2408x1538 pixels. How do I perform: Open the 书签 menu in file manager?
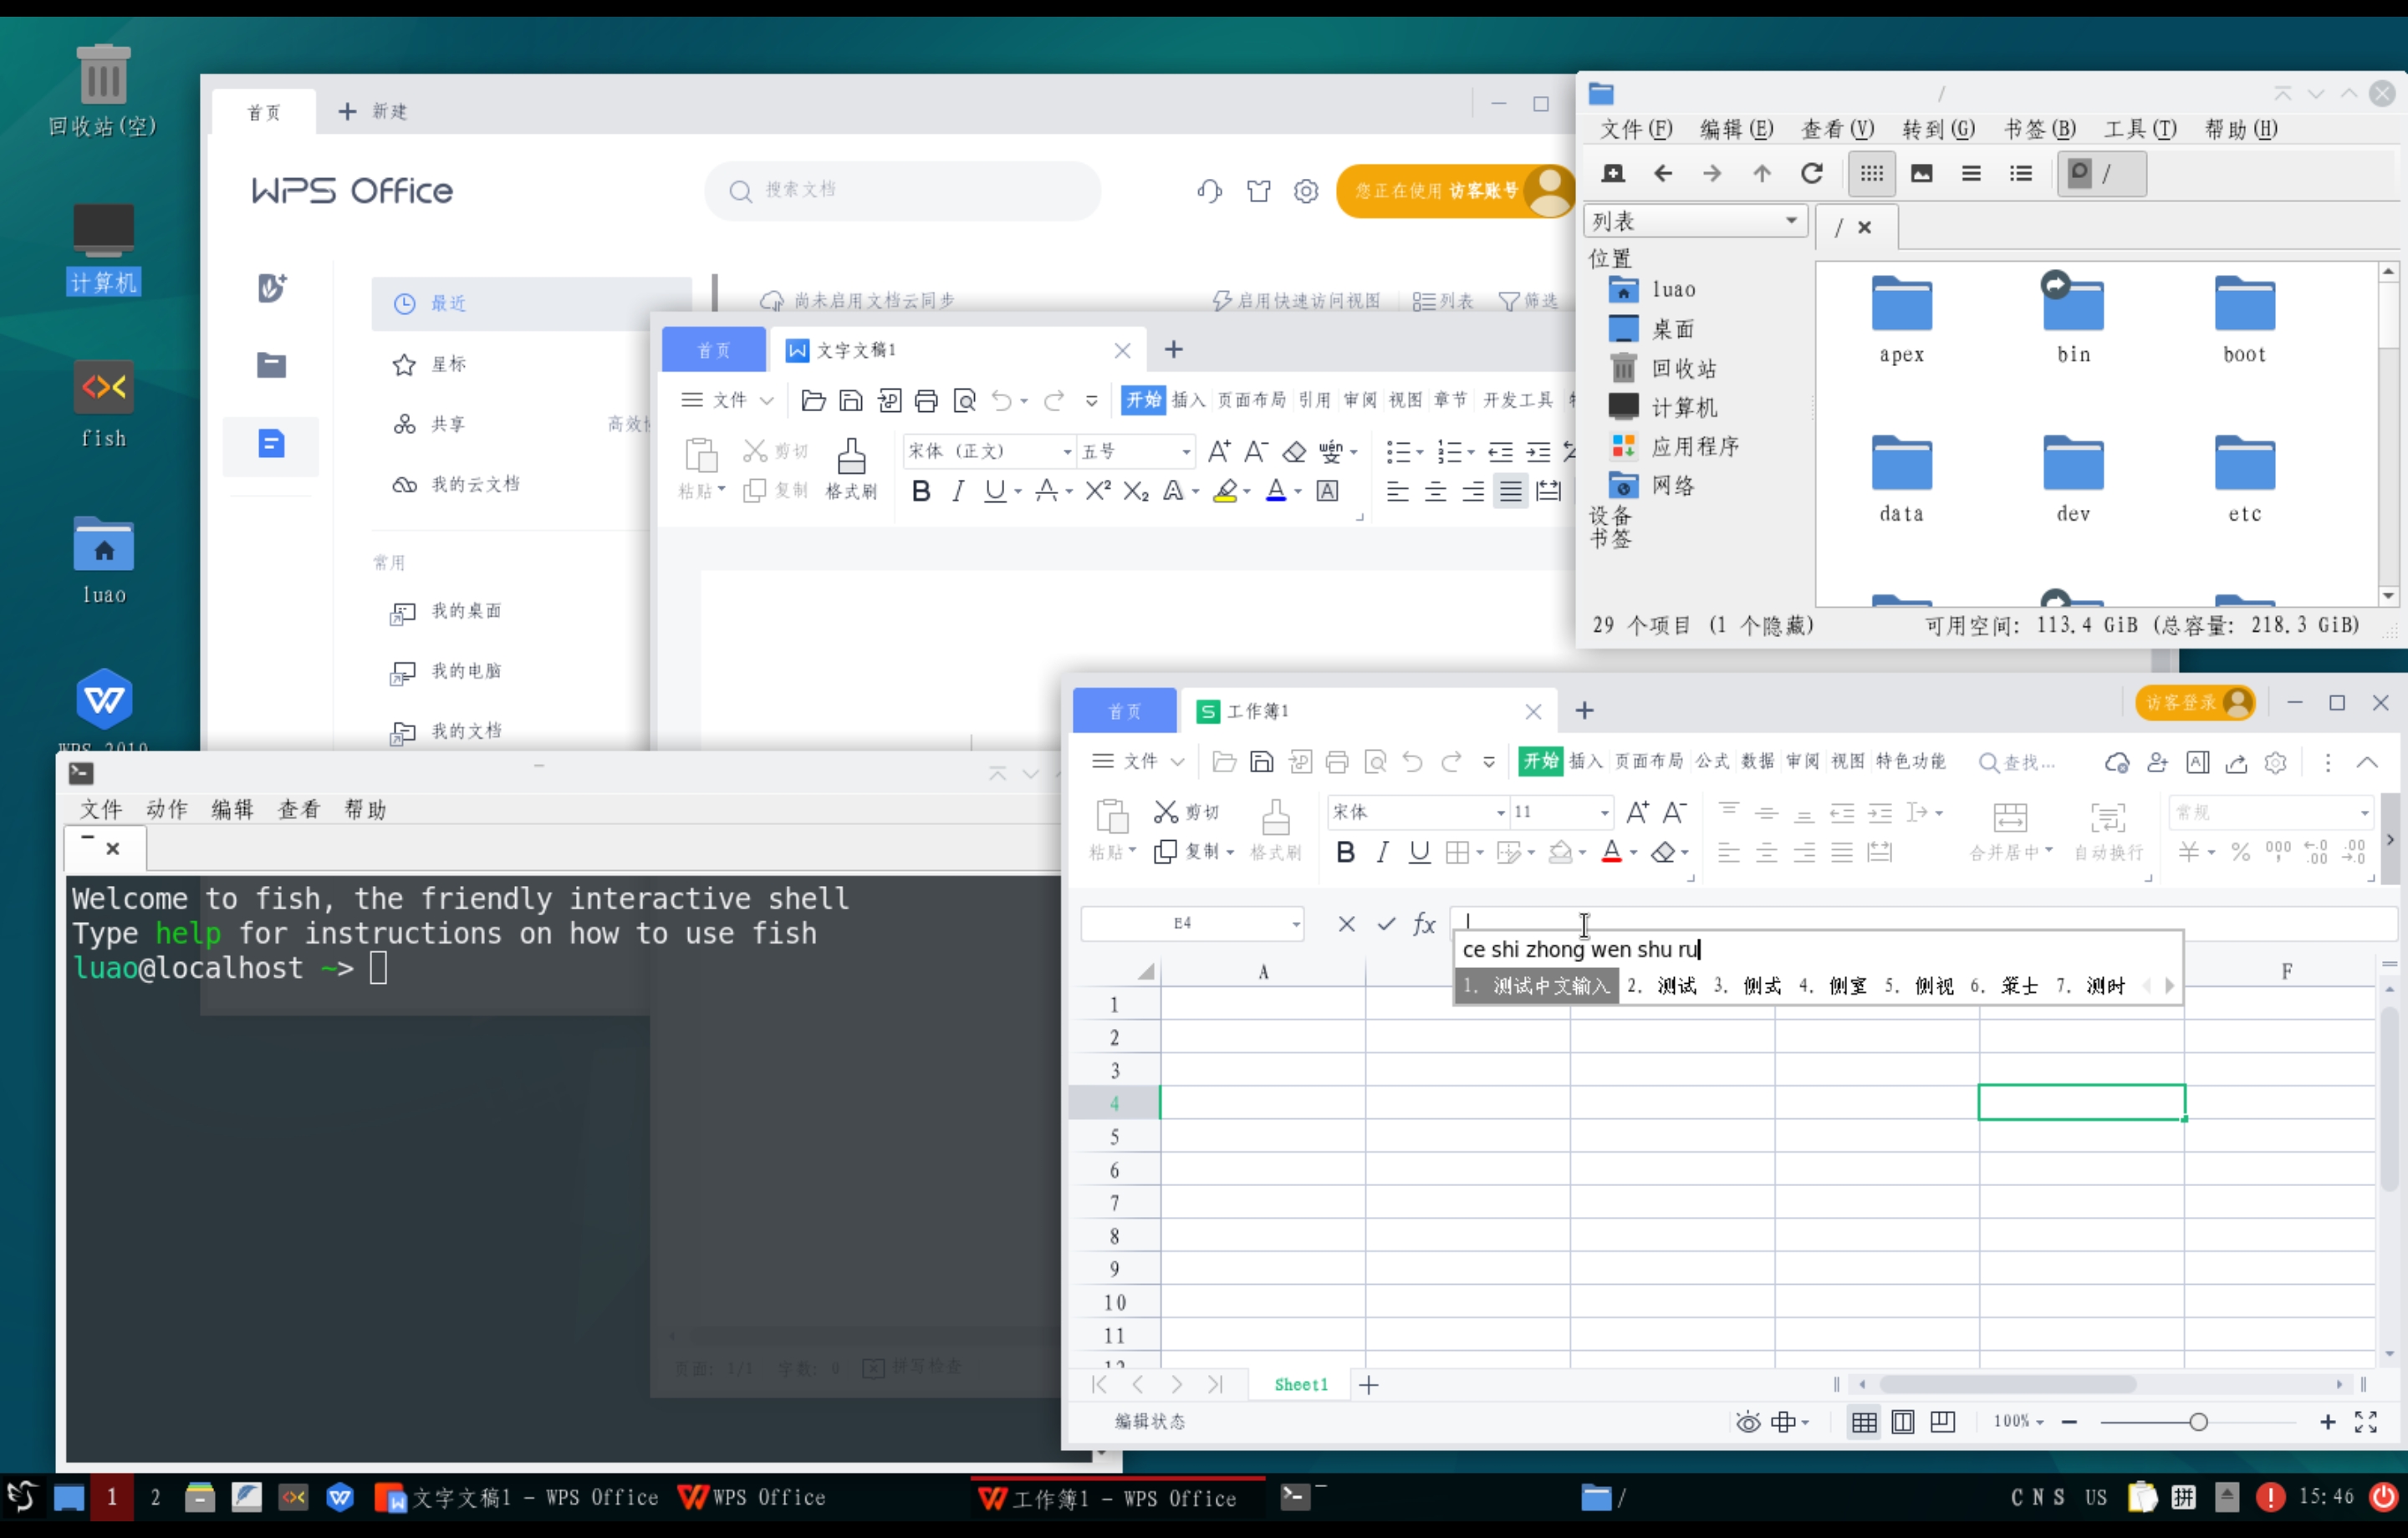click(2039, 129)
